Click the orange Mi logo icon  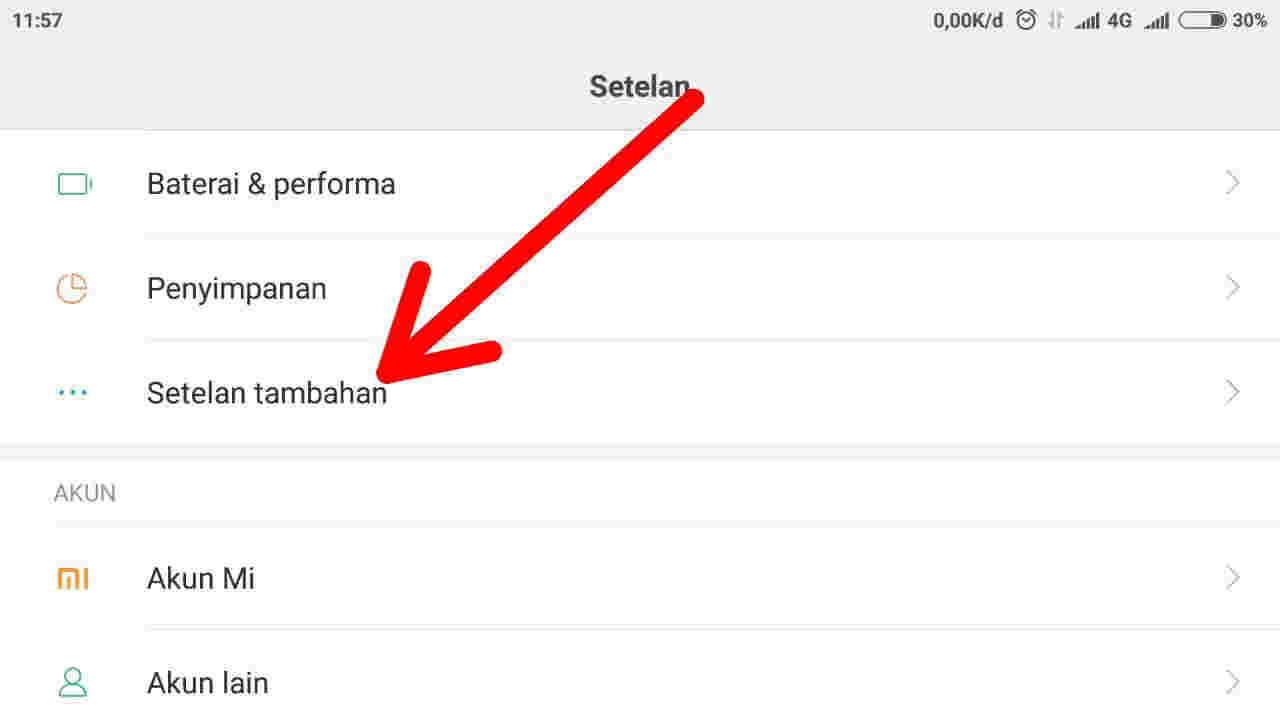(72, 578)
